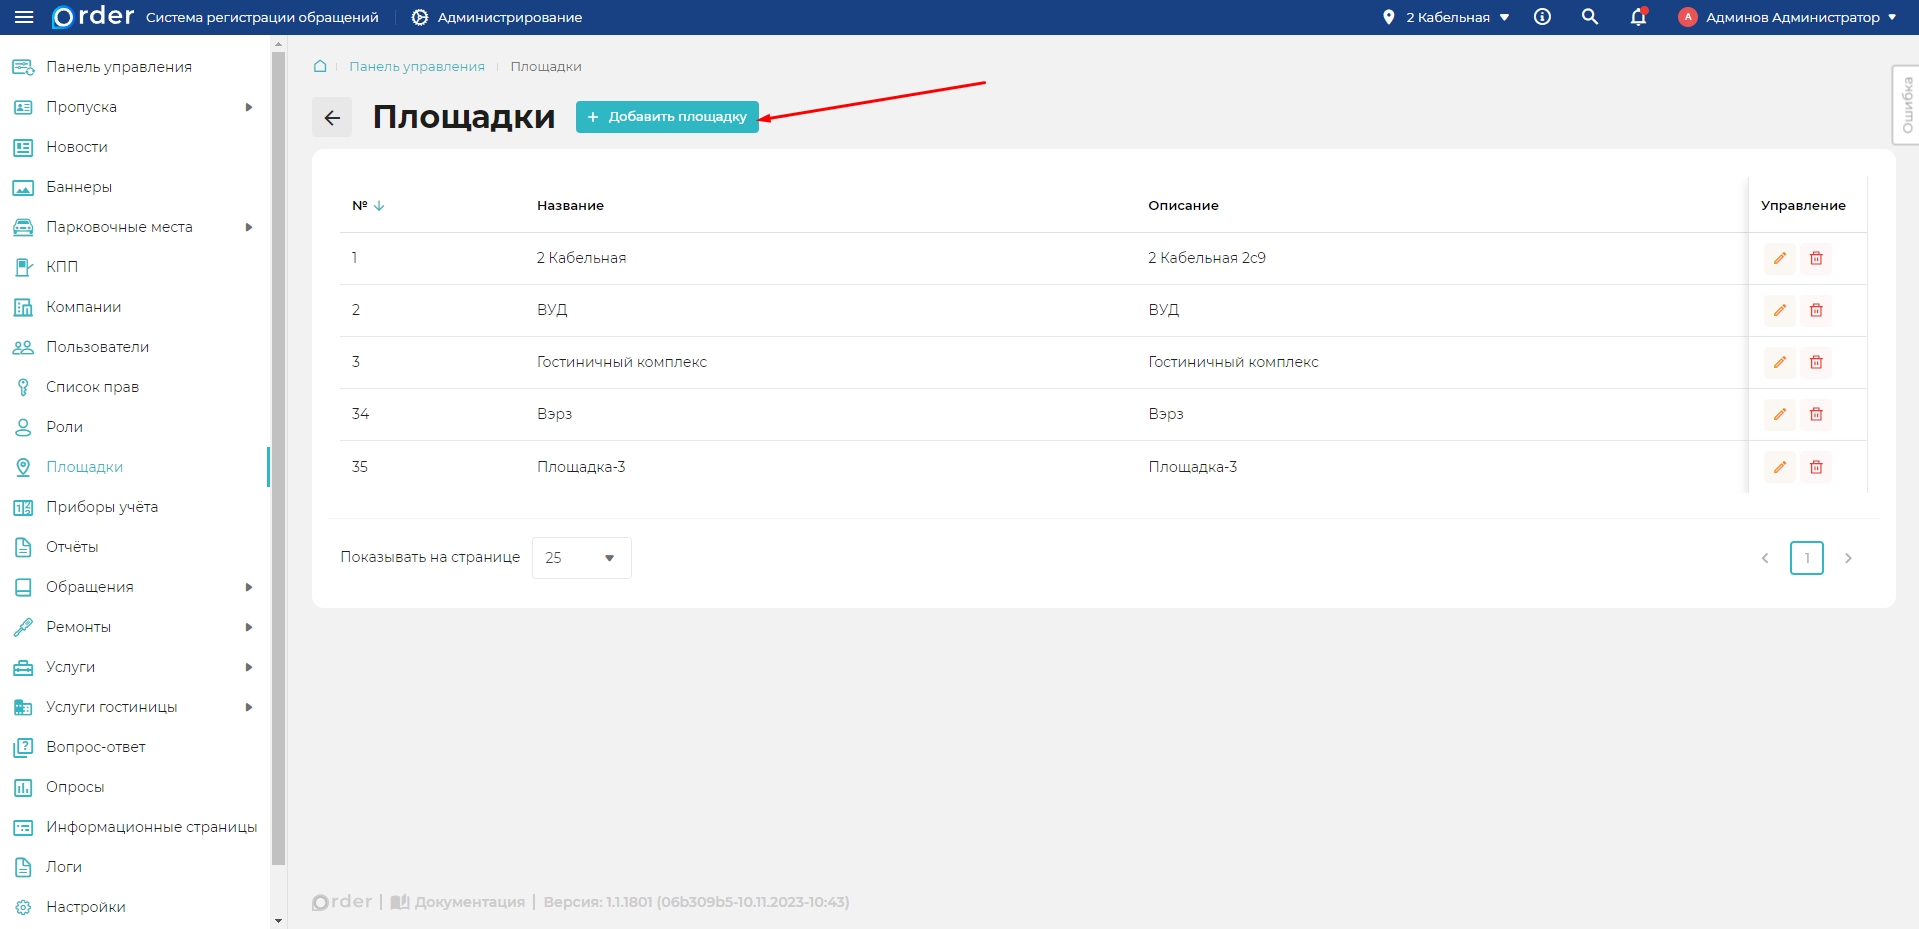Viewport: 1919px width, 929px height.
Task: Delete the Площадка-3 site with trash icon
Action: 1816,467
